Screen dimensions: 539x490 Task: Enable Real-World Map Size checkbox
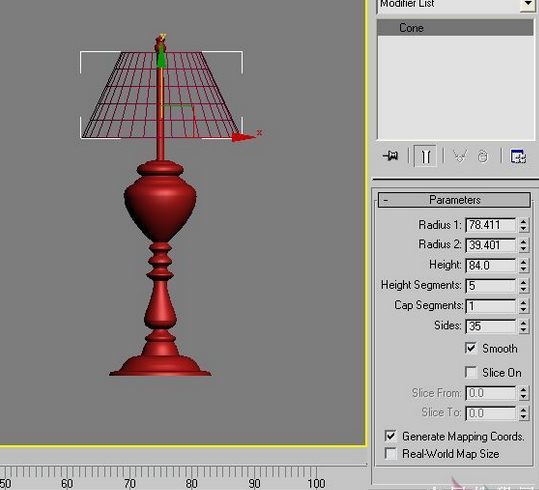pos(390,454)
